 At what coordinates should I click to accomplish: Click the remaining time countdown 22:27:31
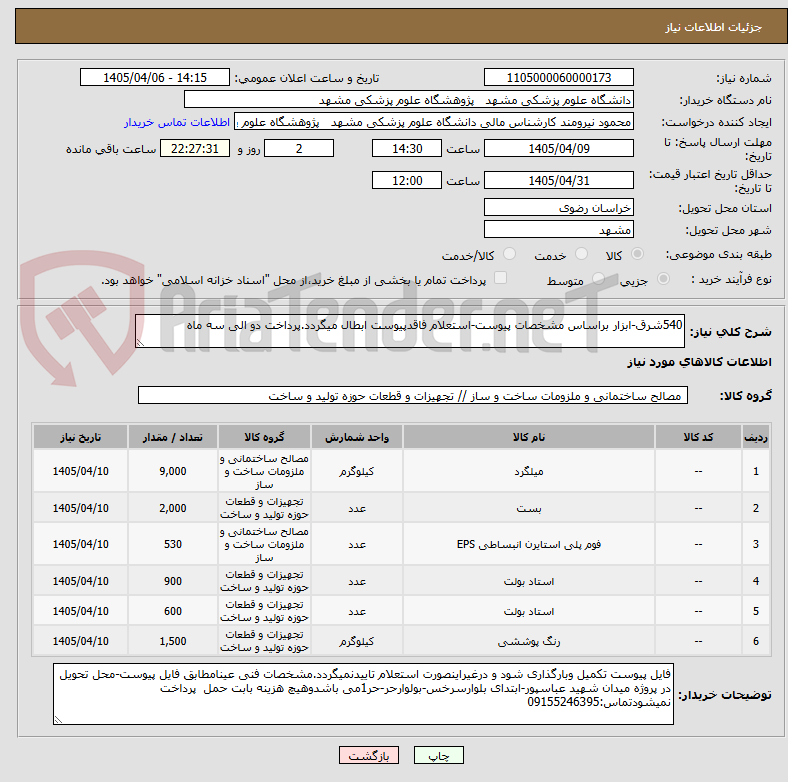coord(195,148)
